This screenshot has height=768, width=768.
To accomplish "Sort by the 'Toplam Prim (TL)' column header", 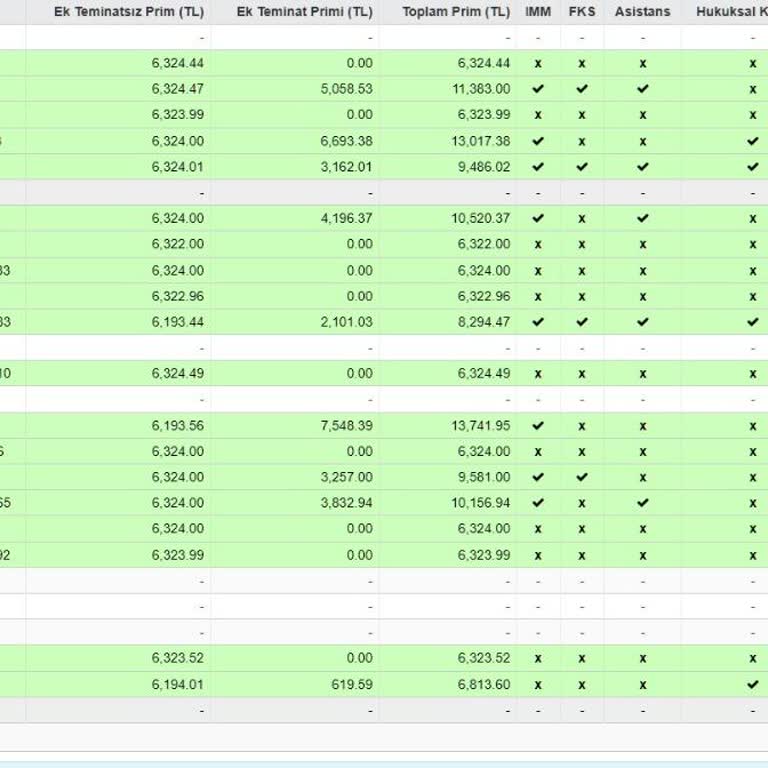I will [456, 12].
